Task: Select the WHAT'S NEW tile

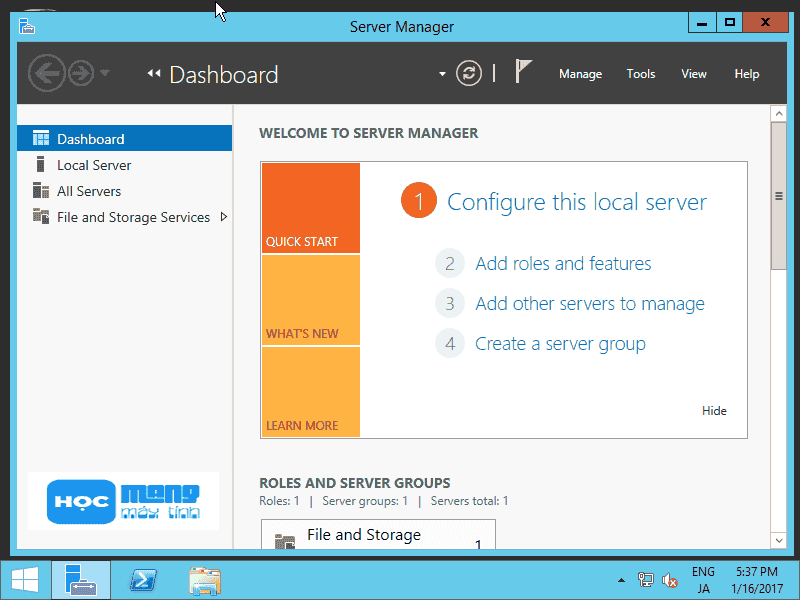Action: pyautogui.click(x=311, y=300)
